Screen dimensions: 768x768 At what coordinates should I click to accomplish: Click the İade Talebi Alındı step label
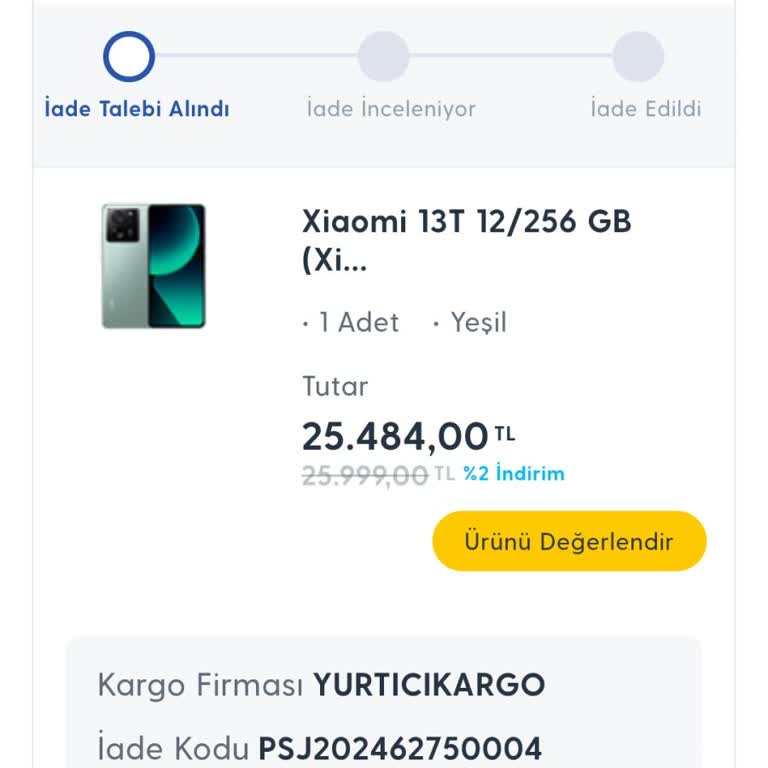click(137, 109)
